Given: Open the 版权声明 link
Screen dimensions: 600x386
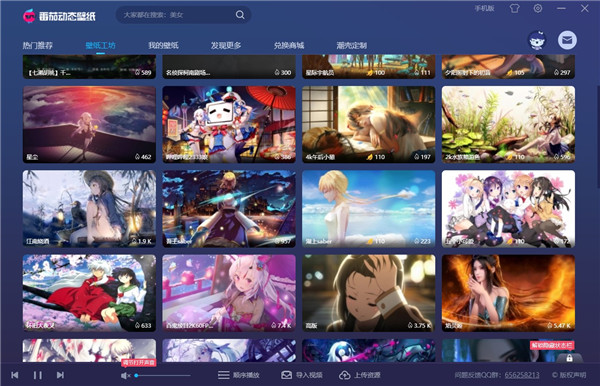Looking at the screenshot, I should coord(569,375).
